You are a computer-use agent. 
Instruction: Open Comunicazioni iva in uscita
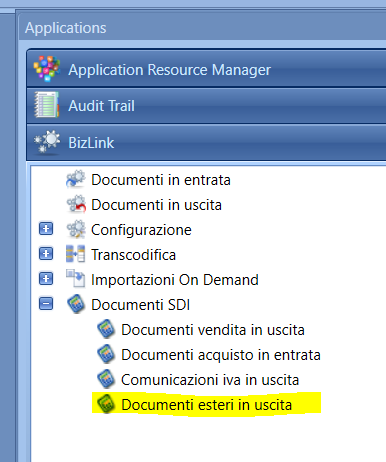210,380
